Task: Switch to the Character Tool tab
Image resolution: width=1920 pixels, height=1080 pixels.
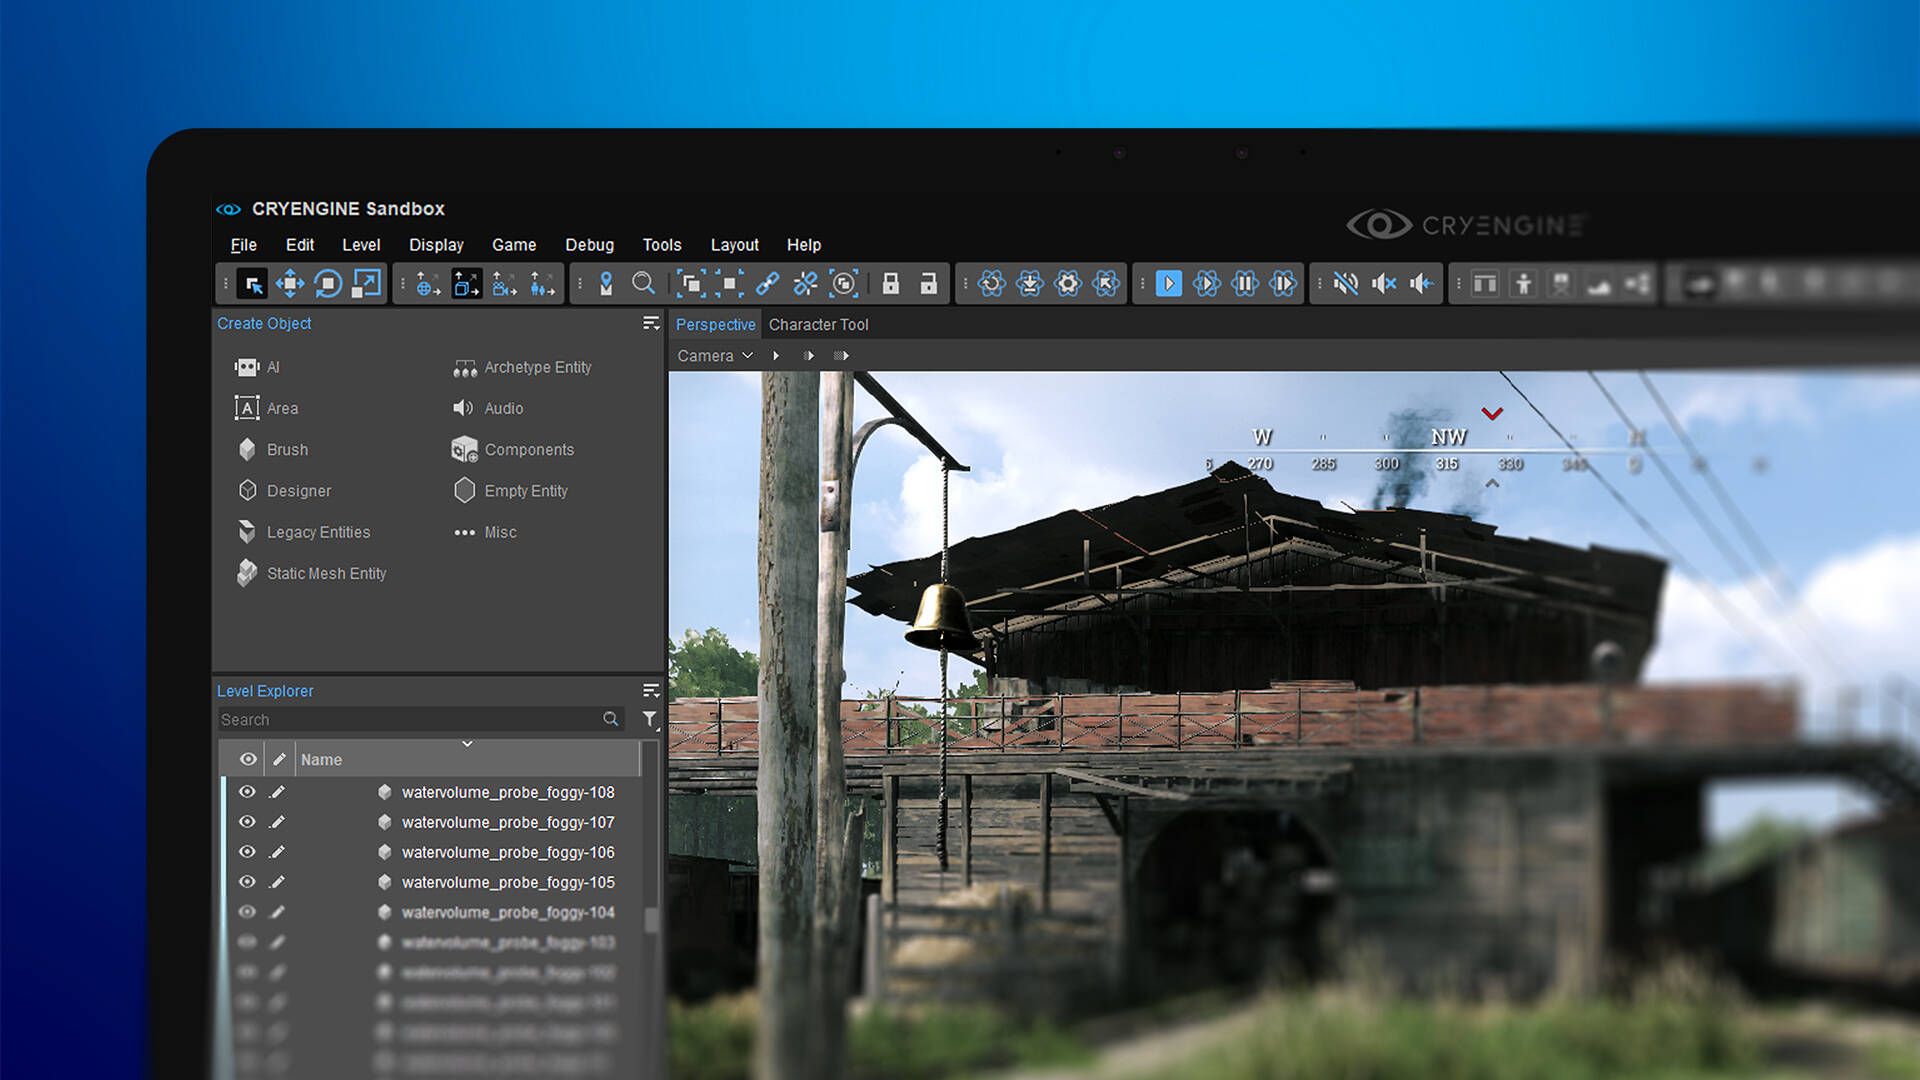Action: pos(818,325)
